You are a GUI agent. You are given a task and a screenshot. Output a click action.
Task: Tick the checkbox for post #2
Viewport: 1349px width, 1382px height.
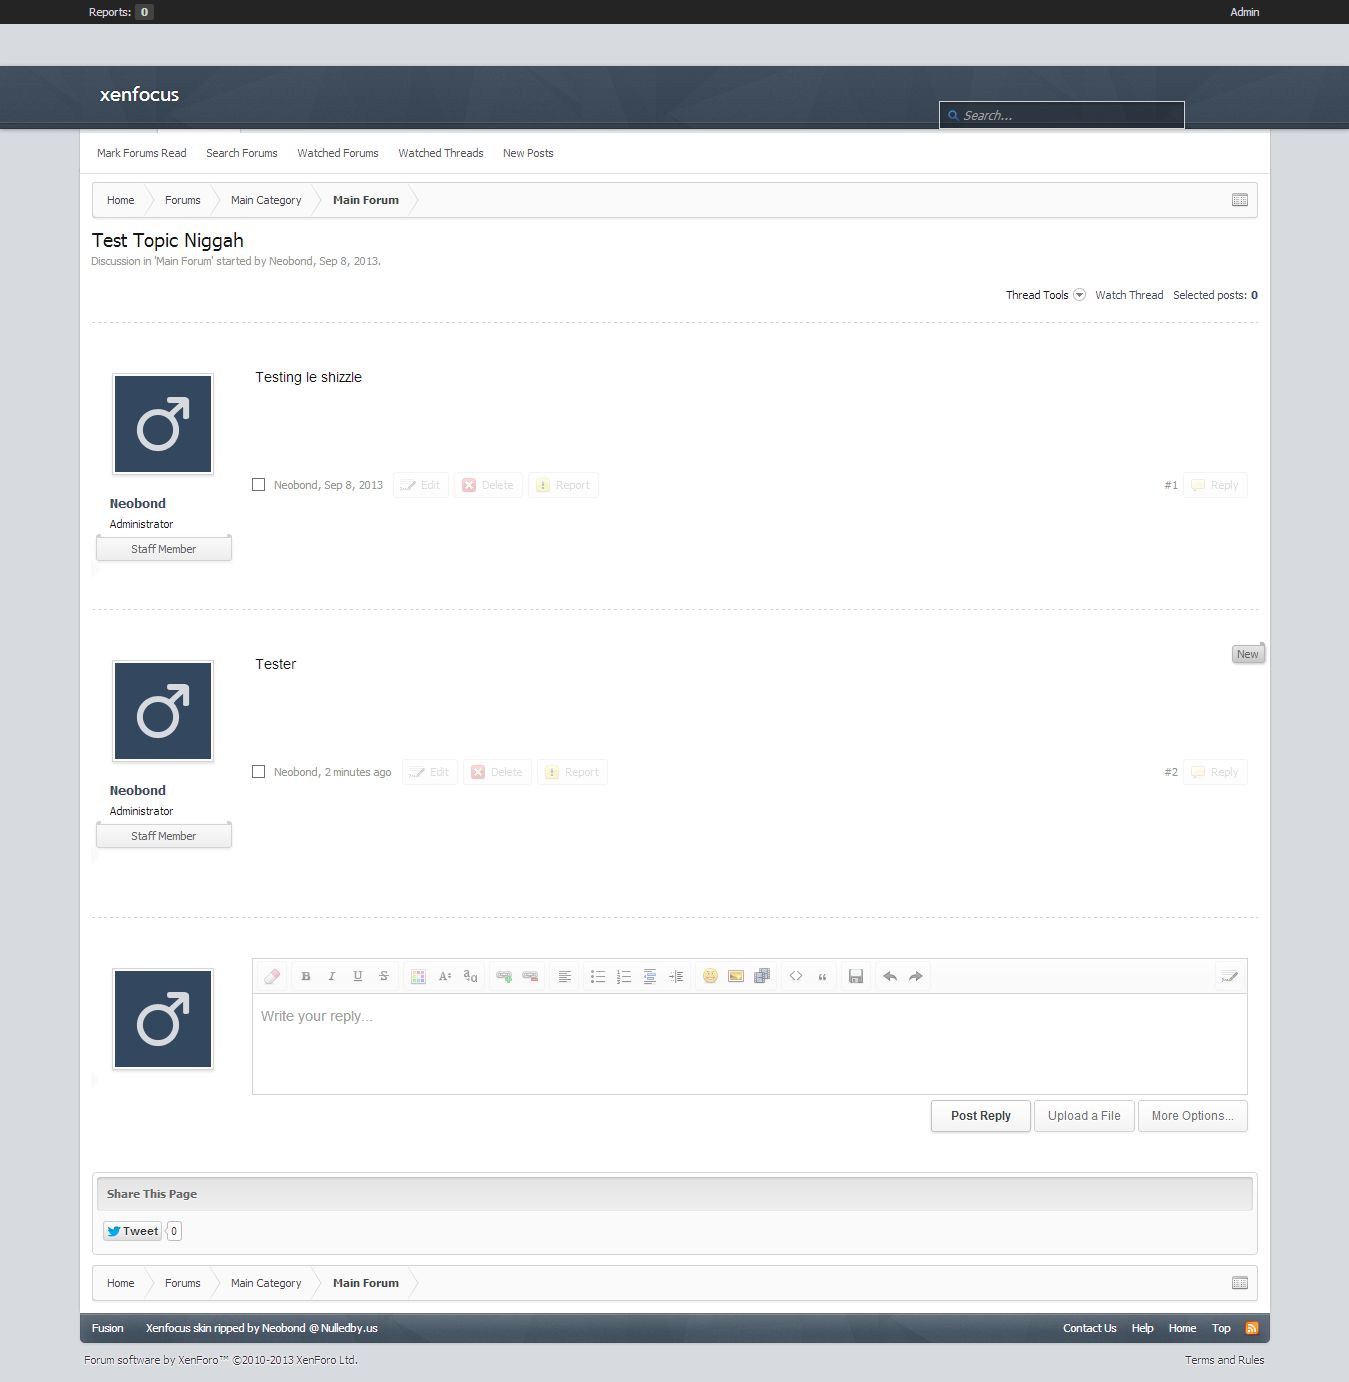(259, 772)
